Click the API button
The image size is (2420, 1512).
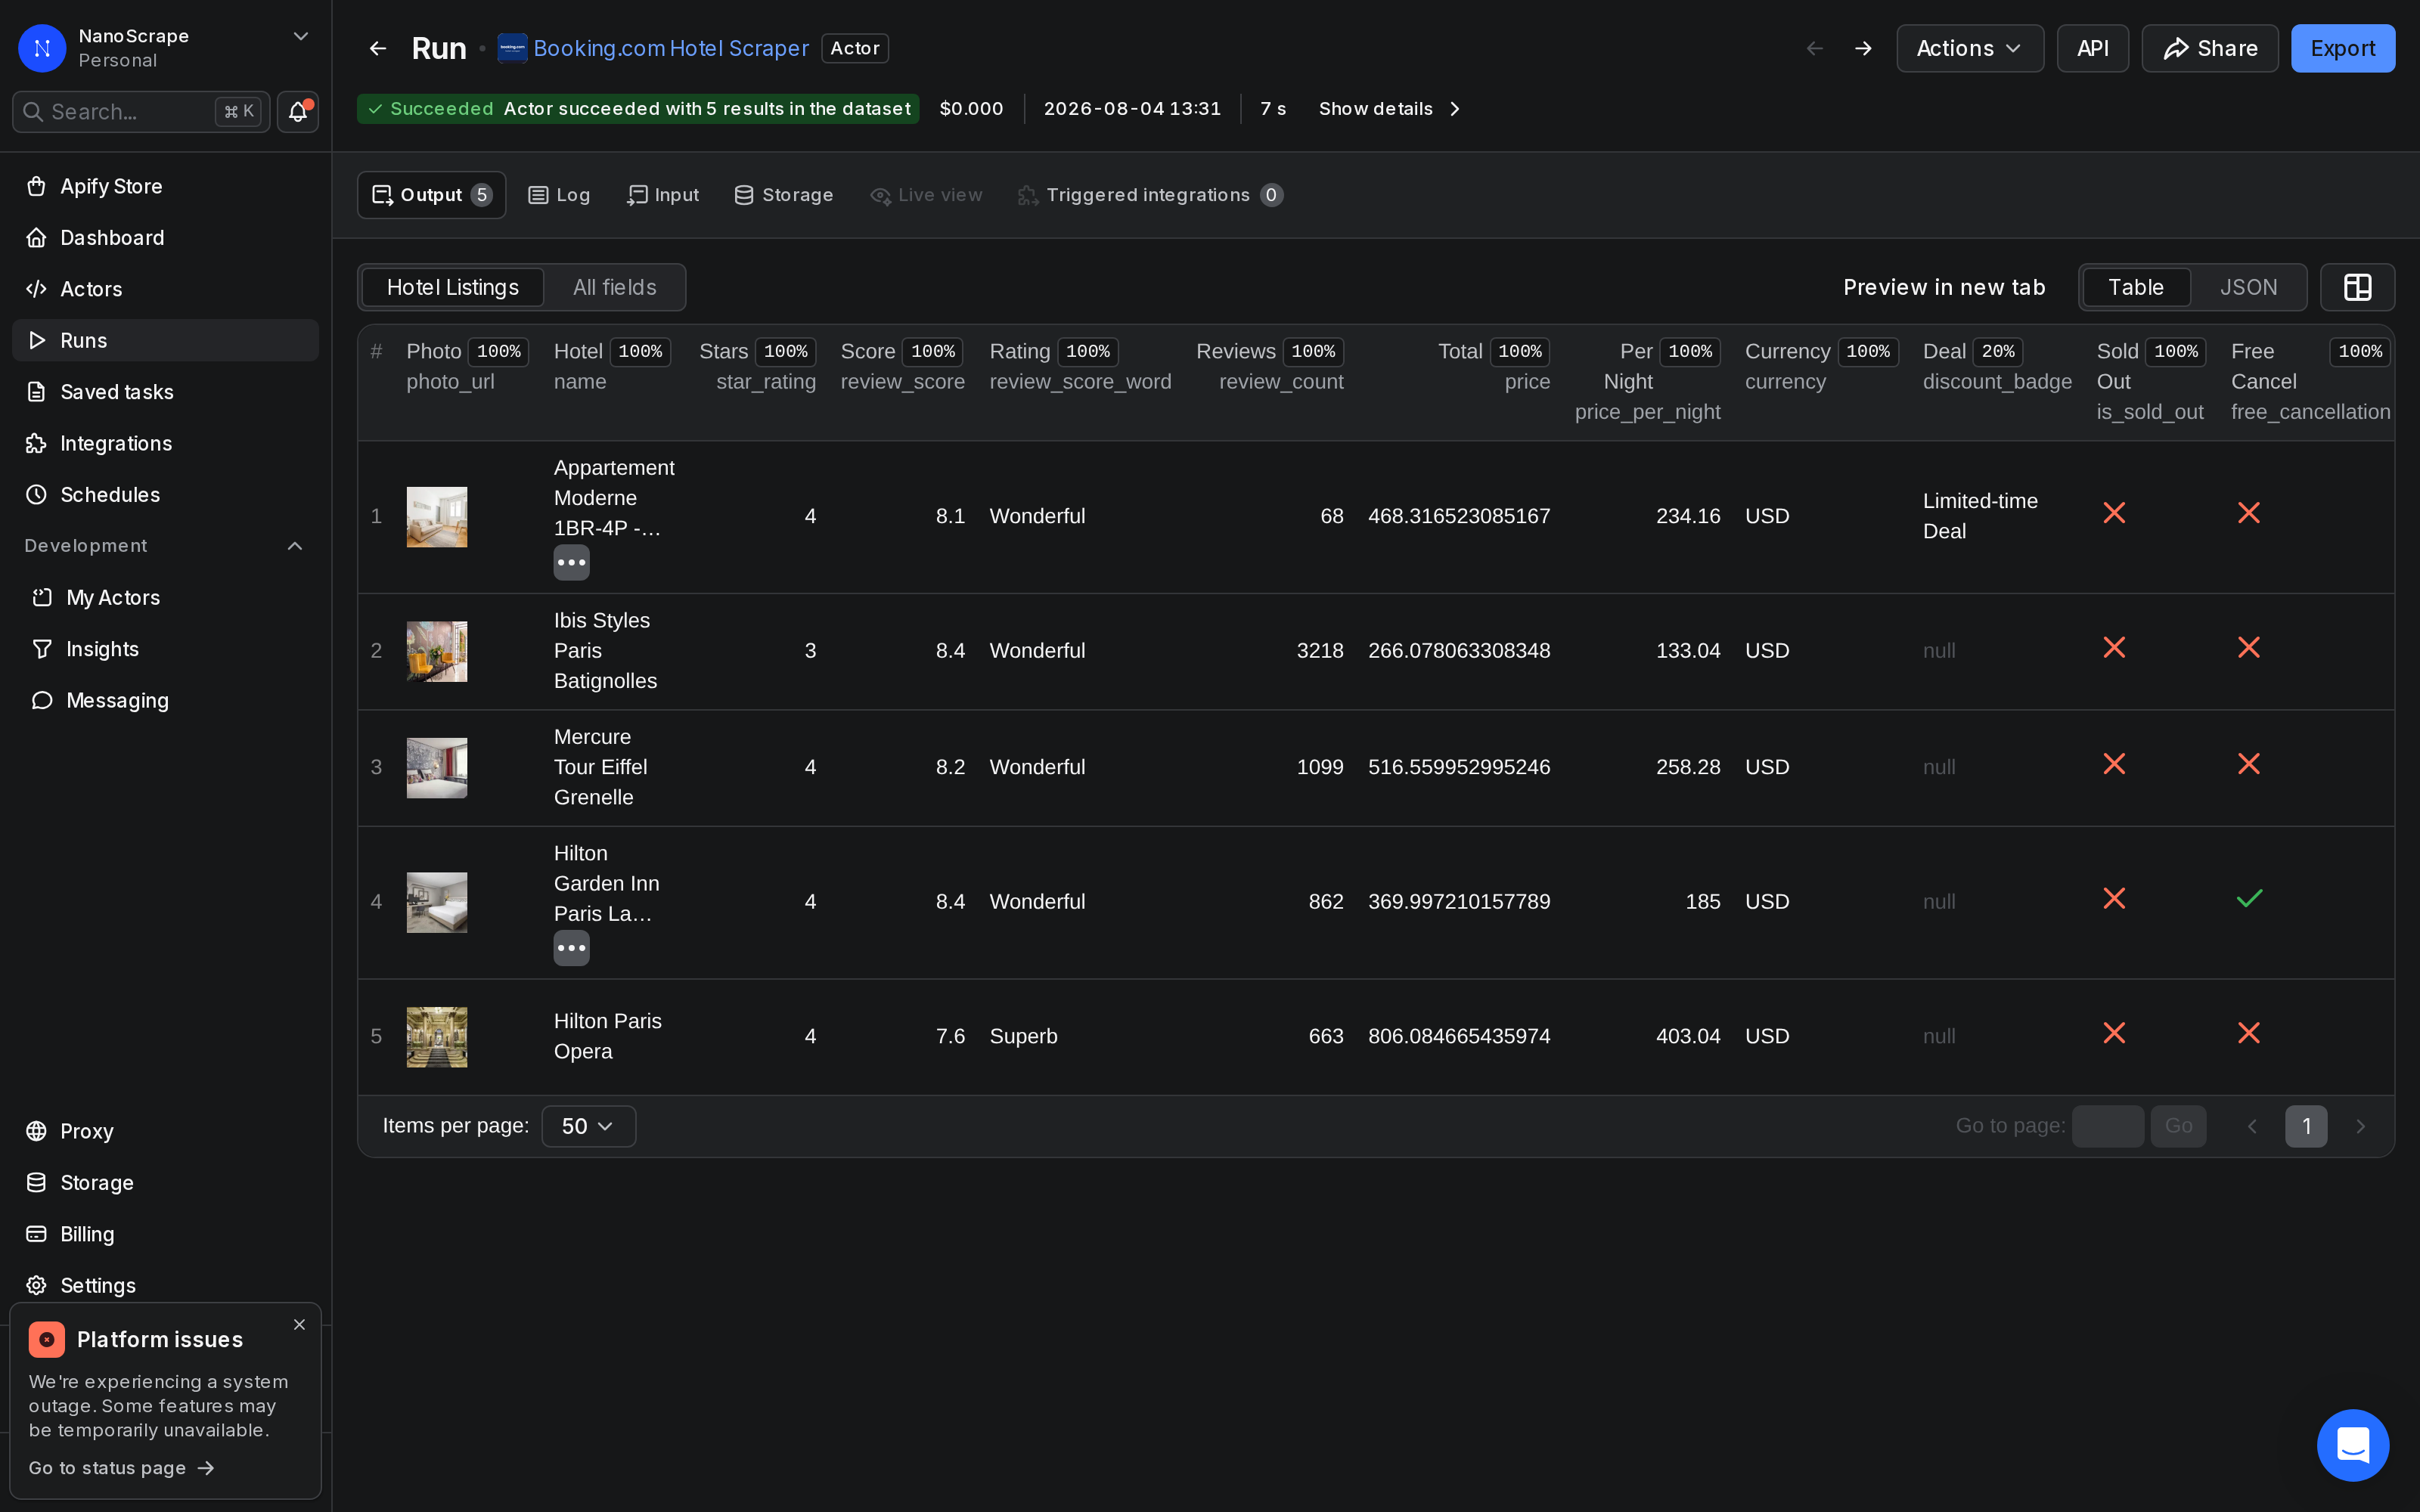[2092, 48]
